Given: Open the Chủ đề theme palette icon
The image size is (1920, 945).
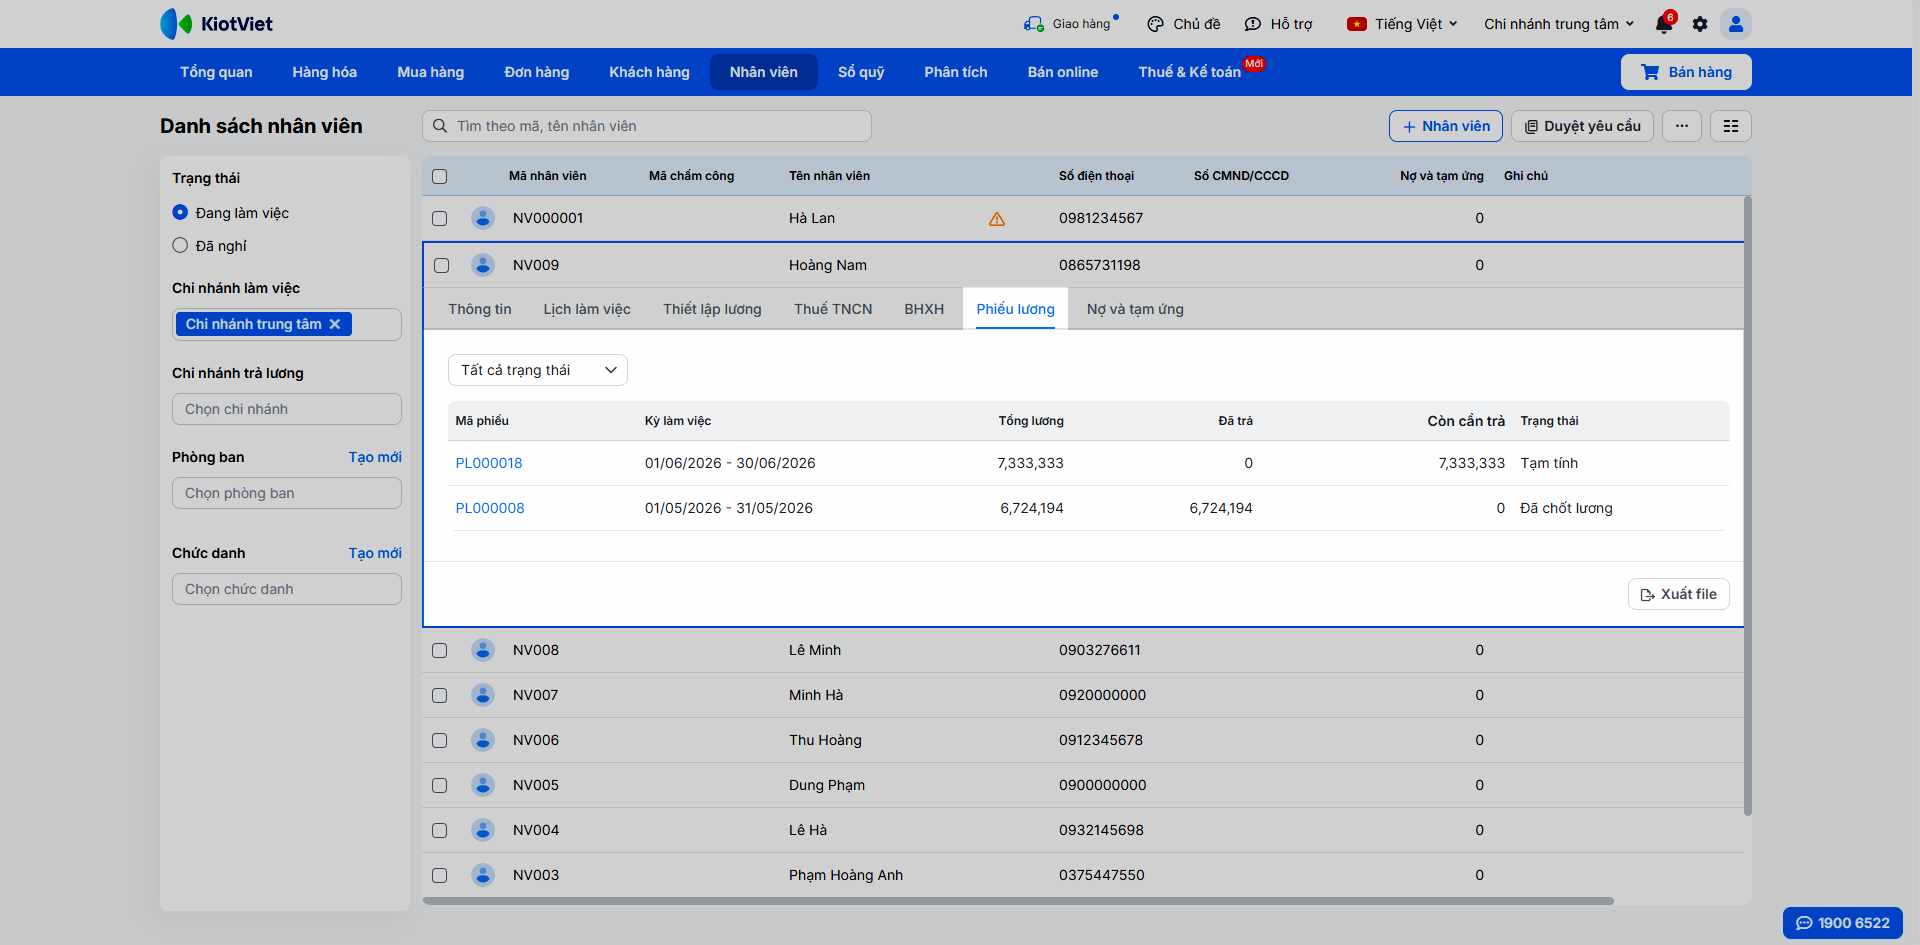Looking at the screenshot, I should tap(1156, 24).
